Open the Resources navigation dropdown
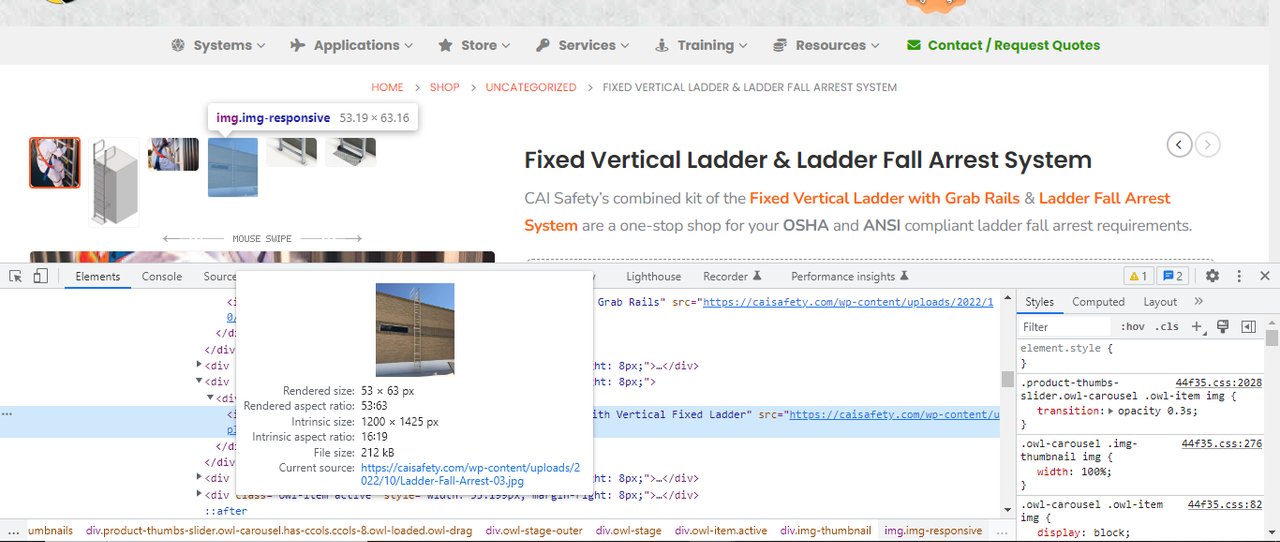The image size is (1280, 542). 827,45
